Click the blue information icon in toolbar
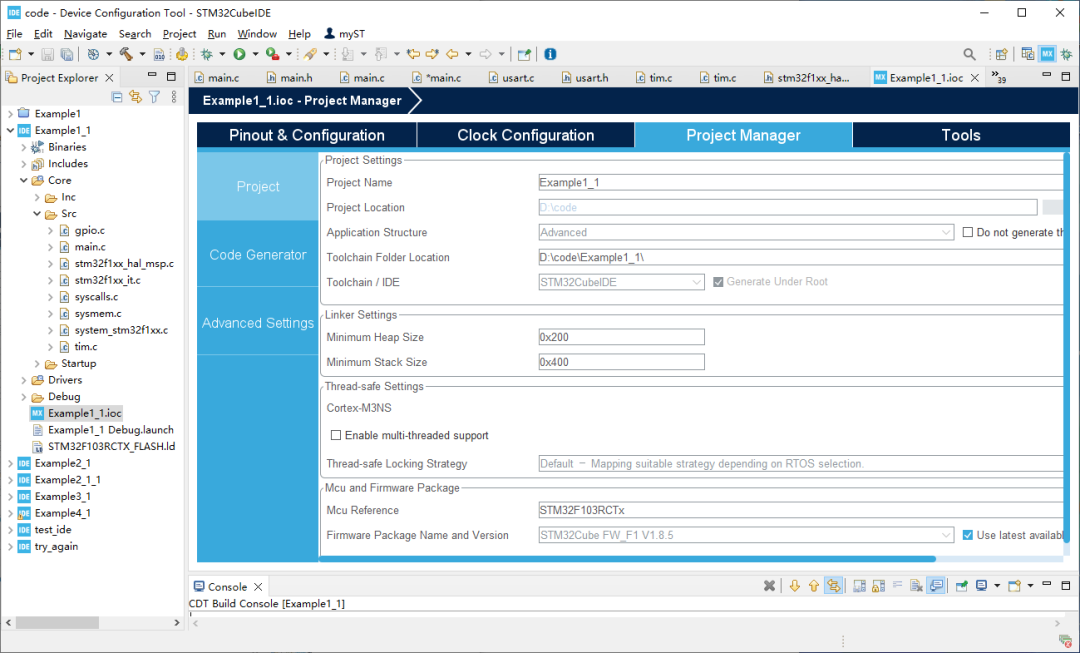Screen dimensions: 1080x653 tap(550, 54)
